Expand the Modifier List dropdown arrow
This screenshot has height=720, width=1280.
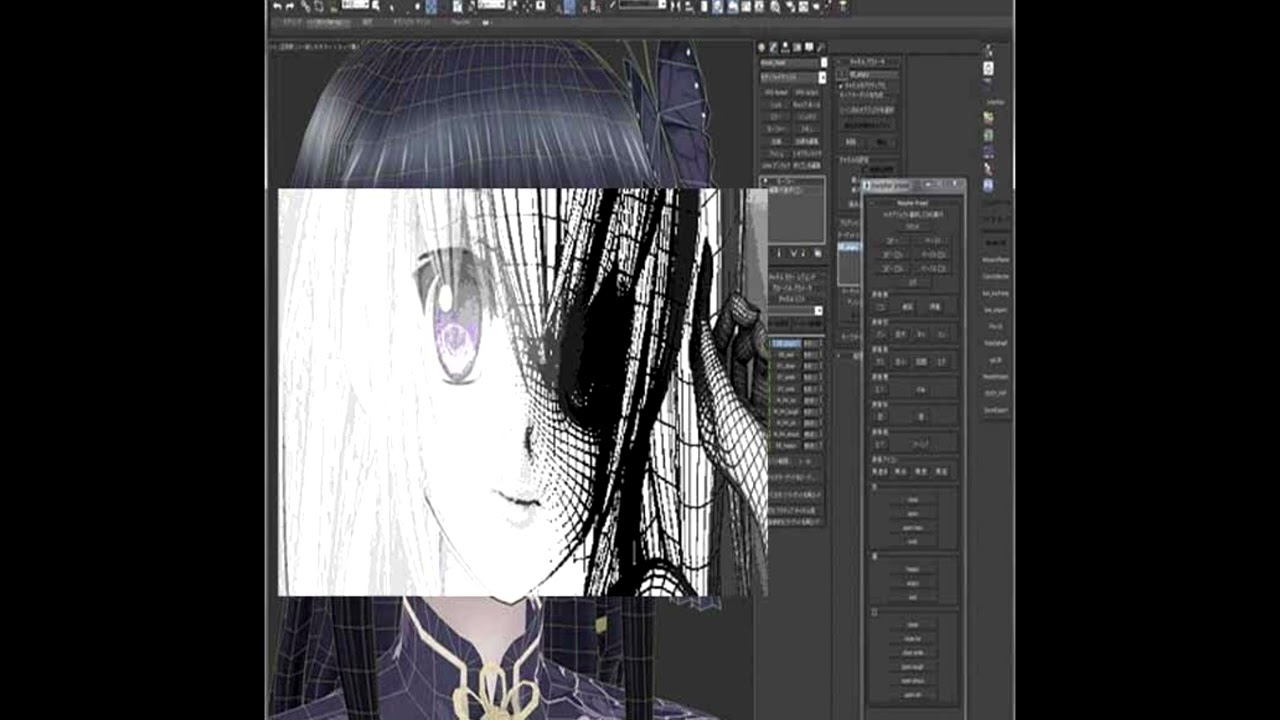822,77
